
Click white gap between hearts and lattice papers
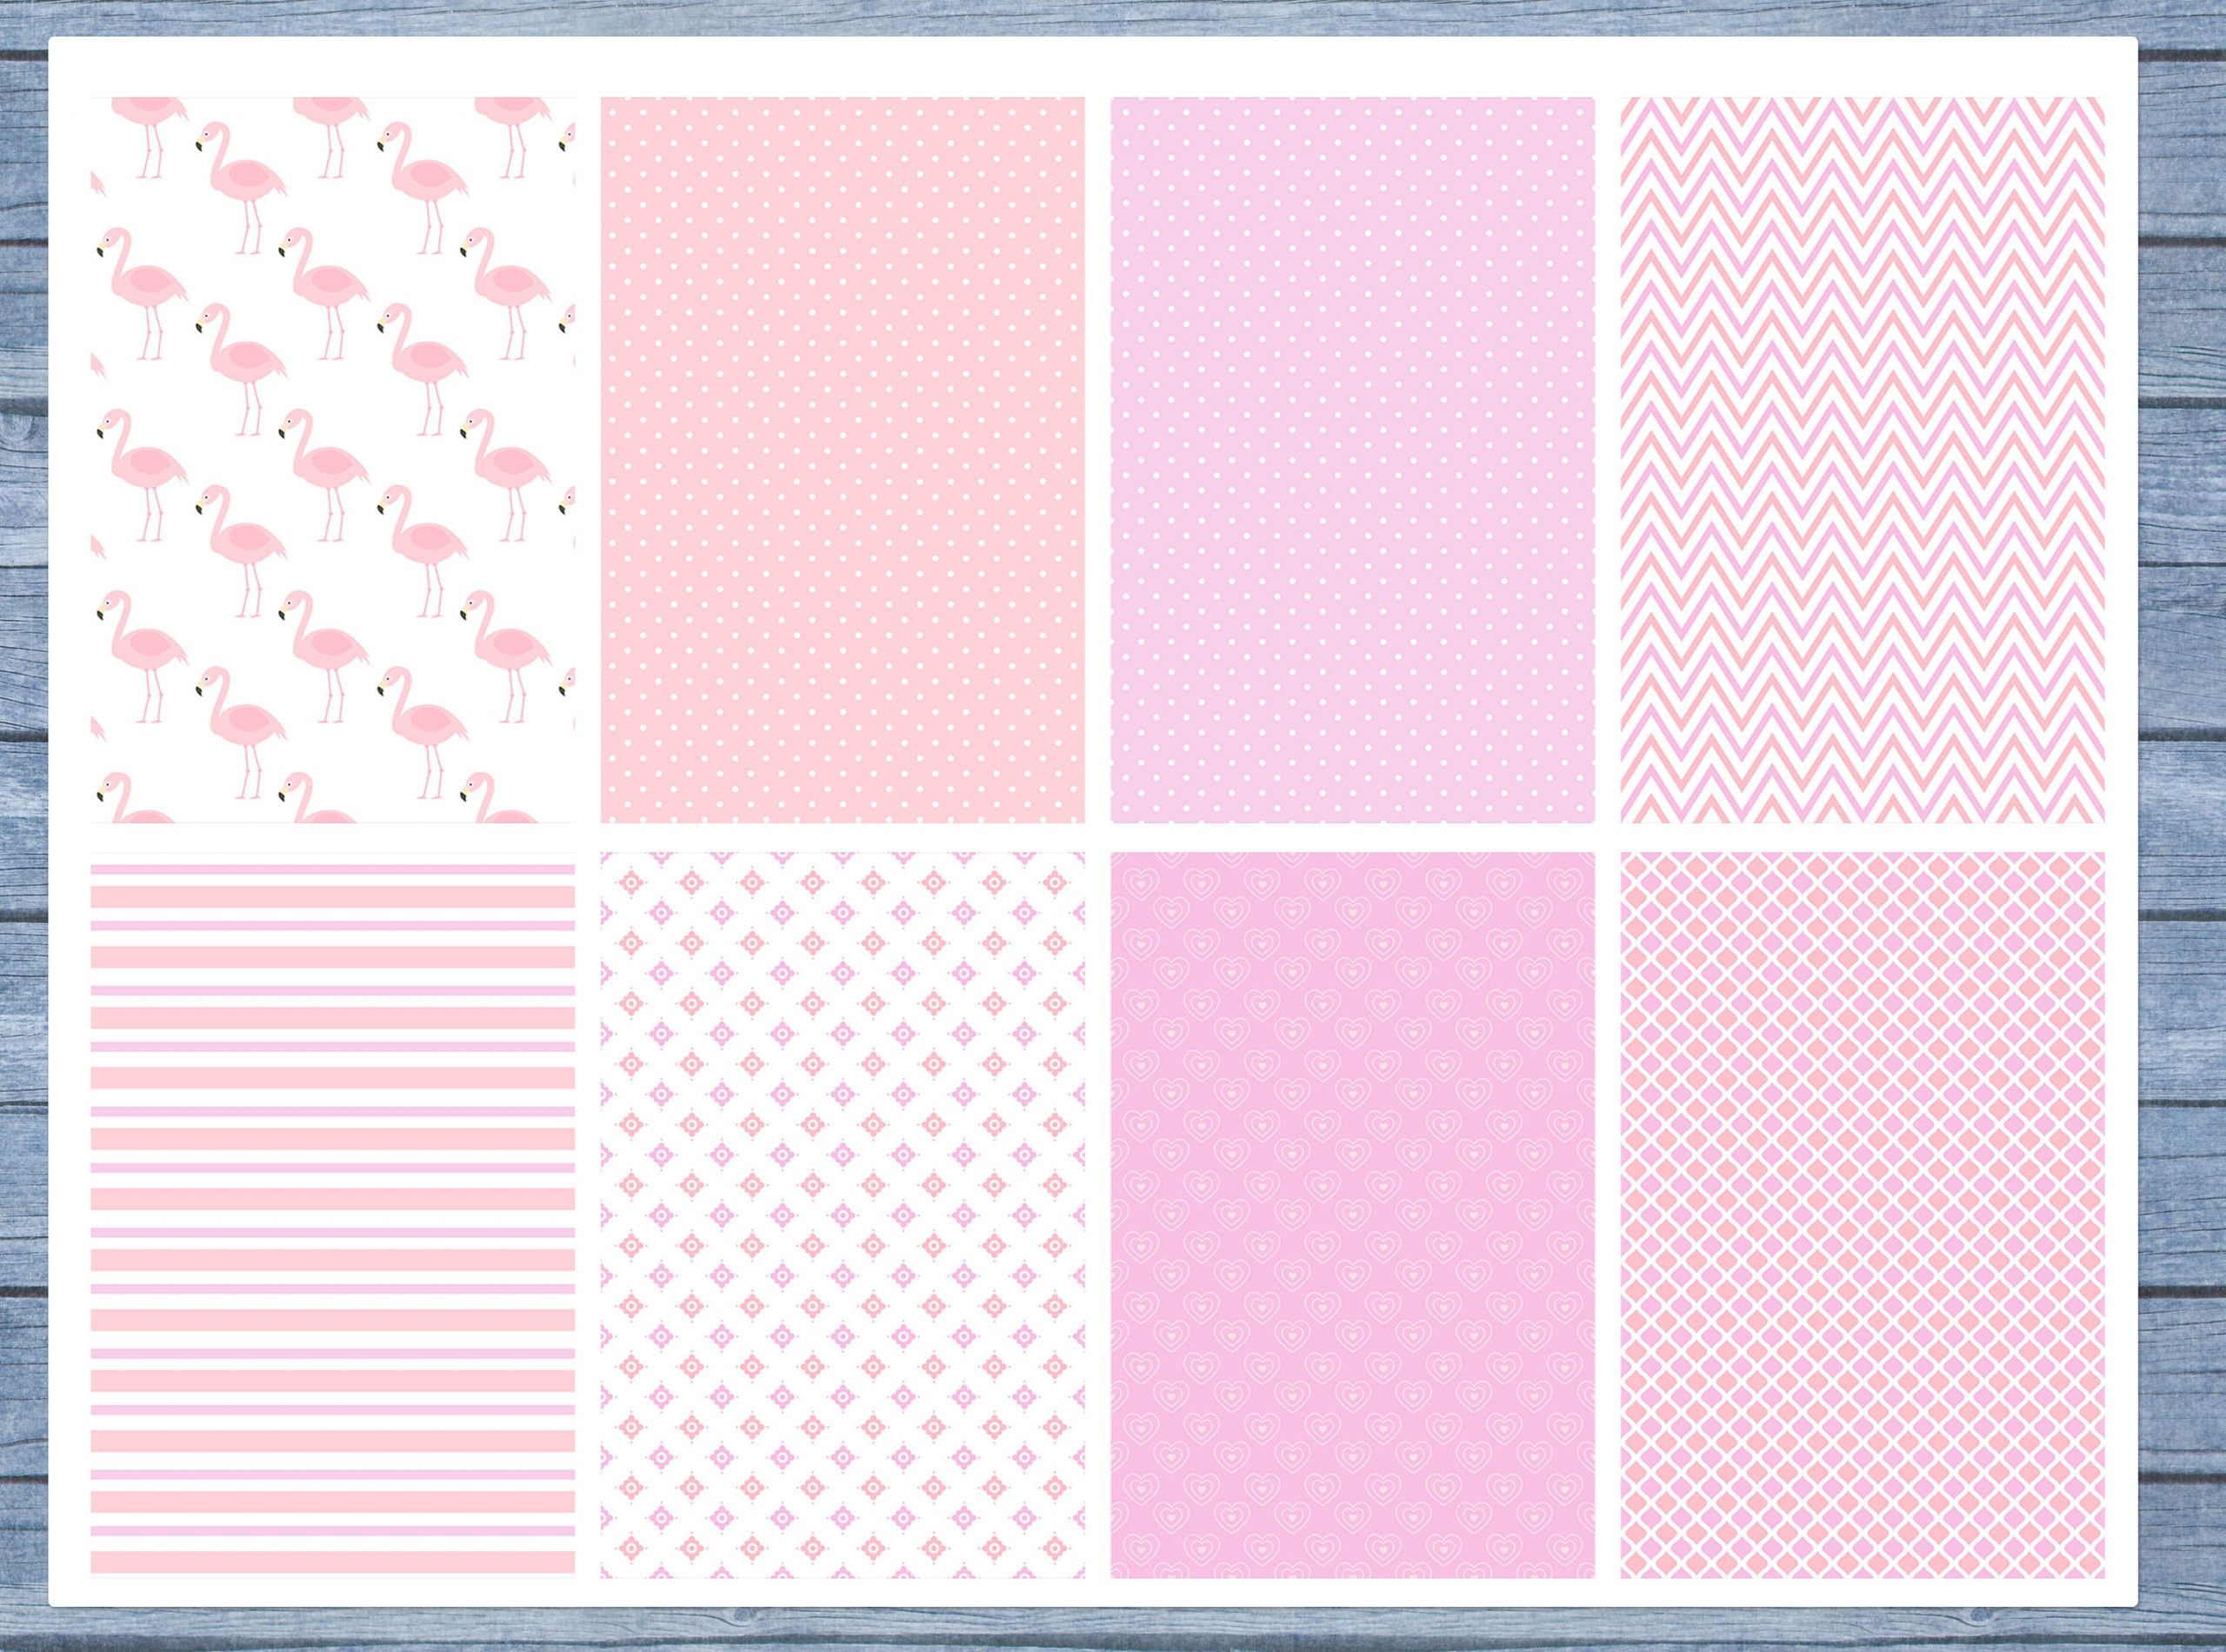point(1607,1214)
